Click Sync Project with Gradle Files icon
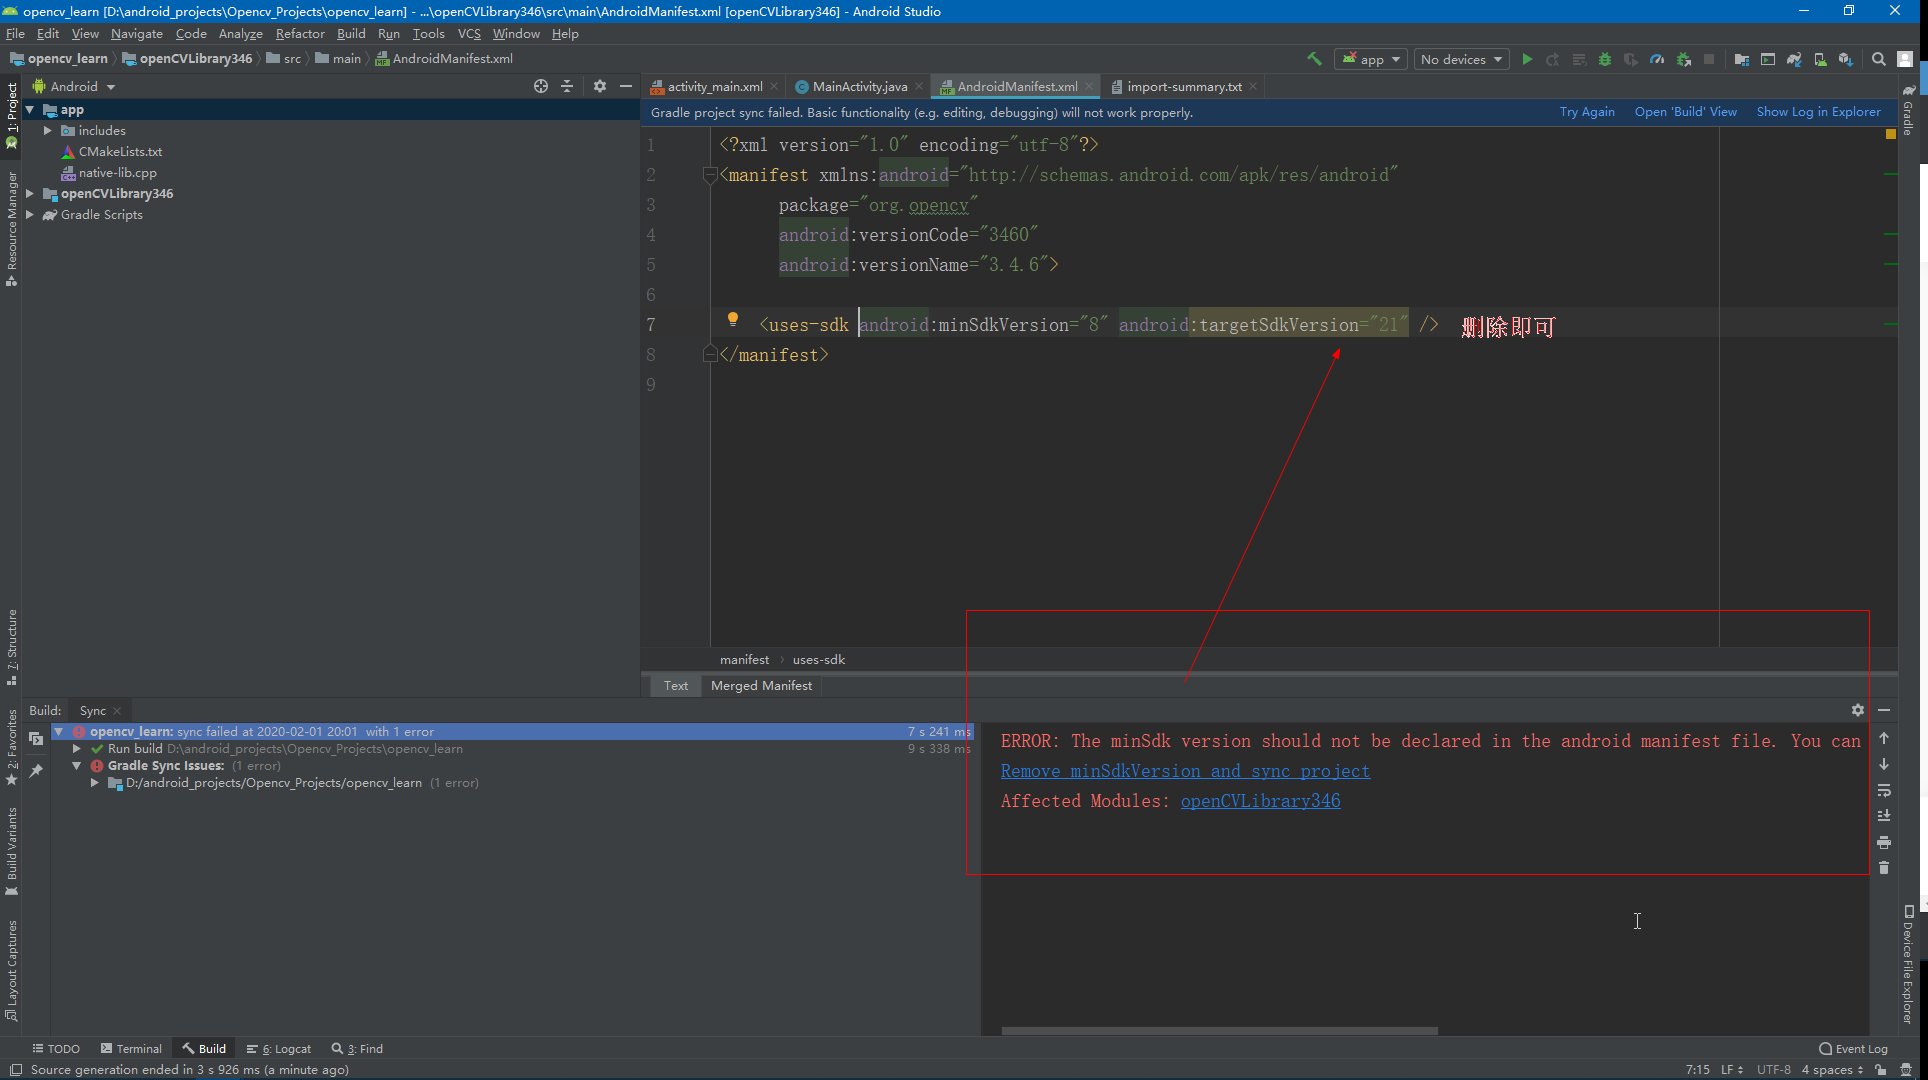Screen dimensions: 1928x1080 tap(1794, 59)
